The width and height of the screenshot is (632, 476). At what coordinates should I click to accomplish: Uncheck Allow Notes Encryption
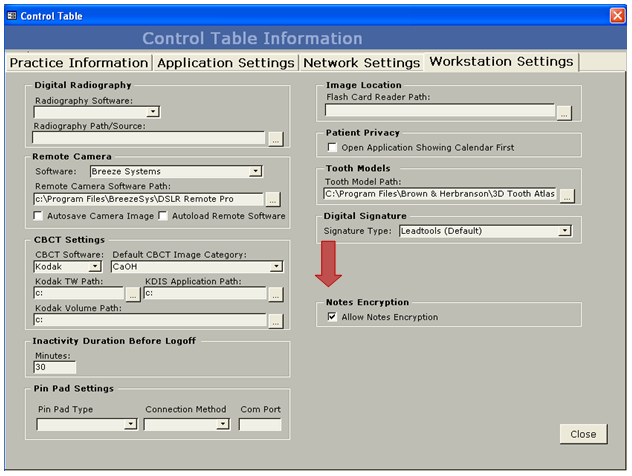333,317
